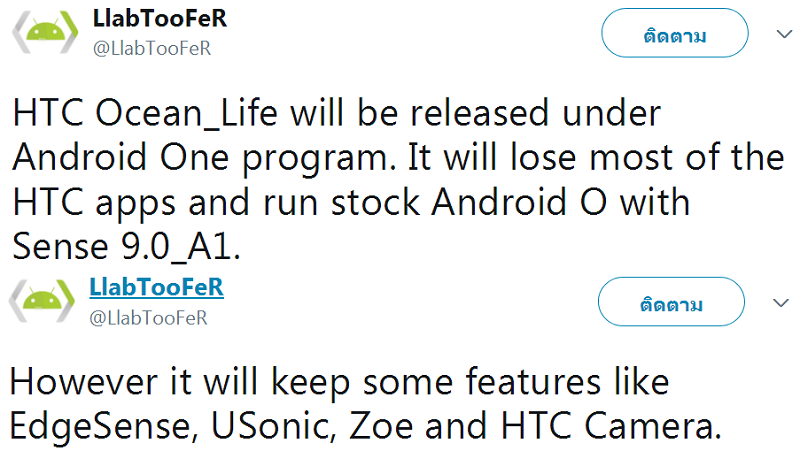Viewport: 800px width, 451px height.
Task: Open the Android avatar on the top tweet
Action: pyautogui.click(x=45, y=32)
